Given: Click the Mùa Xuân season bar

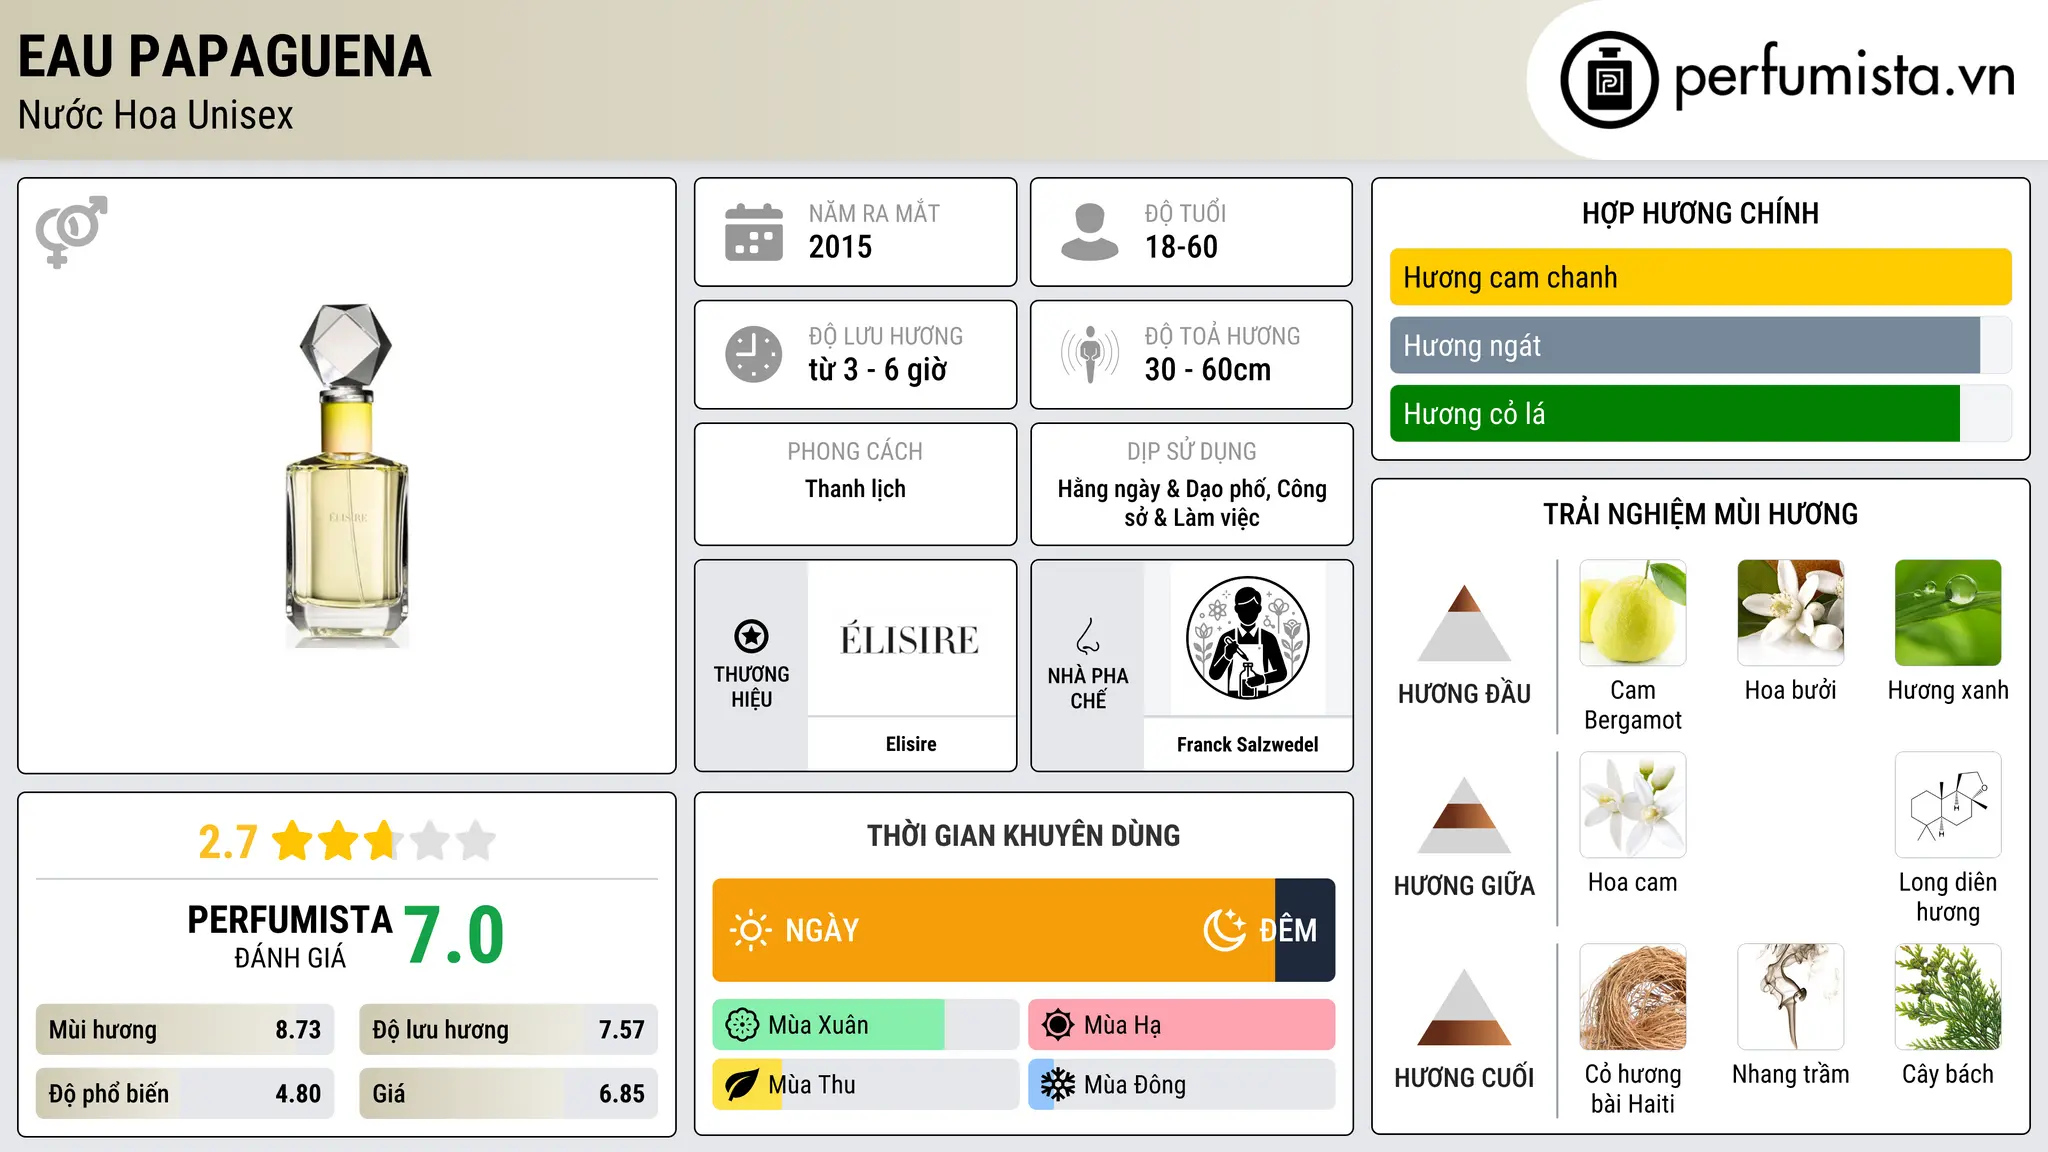Looking at the screenshot, I should click(866, 1025).
